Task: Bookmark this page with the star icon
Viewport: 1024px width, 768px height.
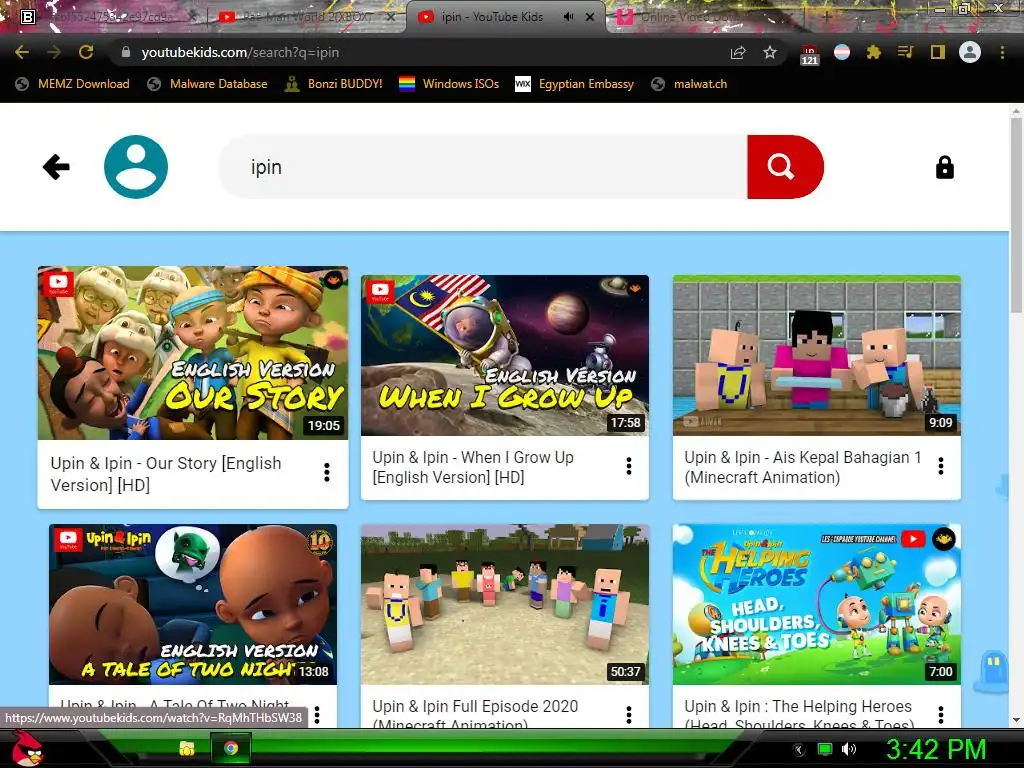Action: 770,52
